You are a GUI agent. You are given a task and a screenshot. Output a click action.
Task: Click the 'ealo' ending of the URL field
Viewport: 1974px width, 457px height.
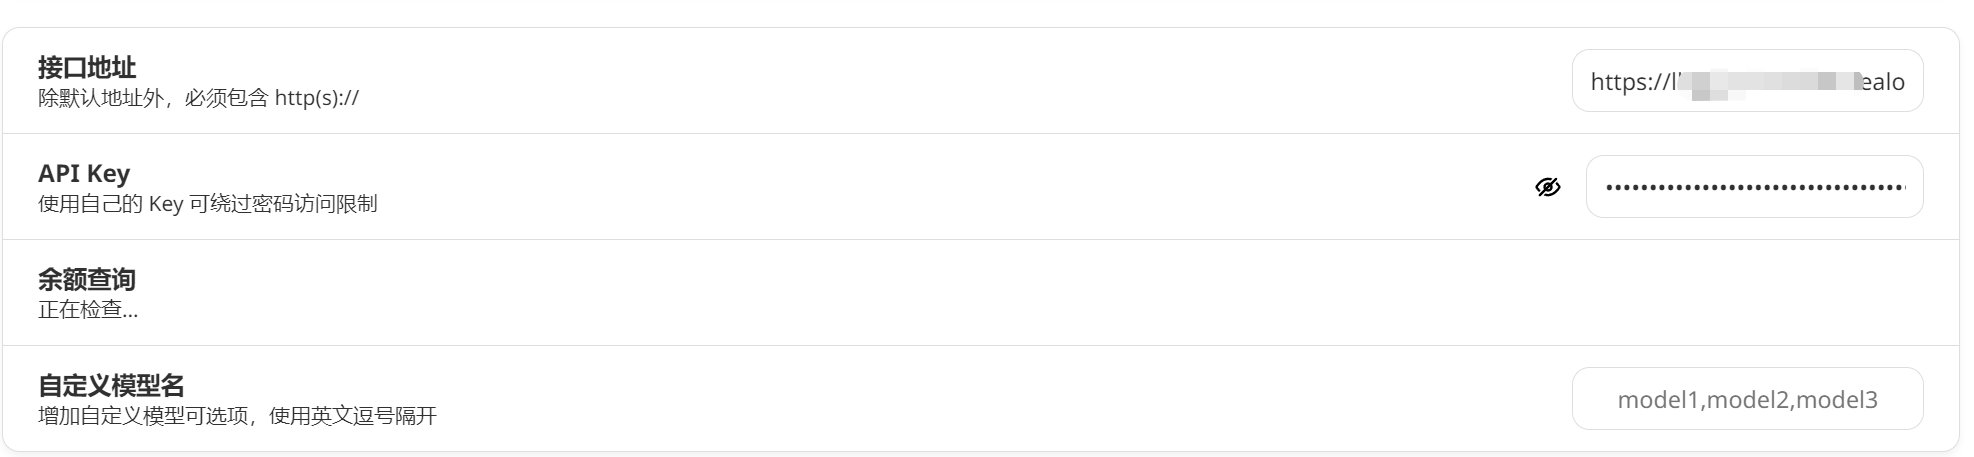(x=1883, y=82)
